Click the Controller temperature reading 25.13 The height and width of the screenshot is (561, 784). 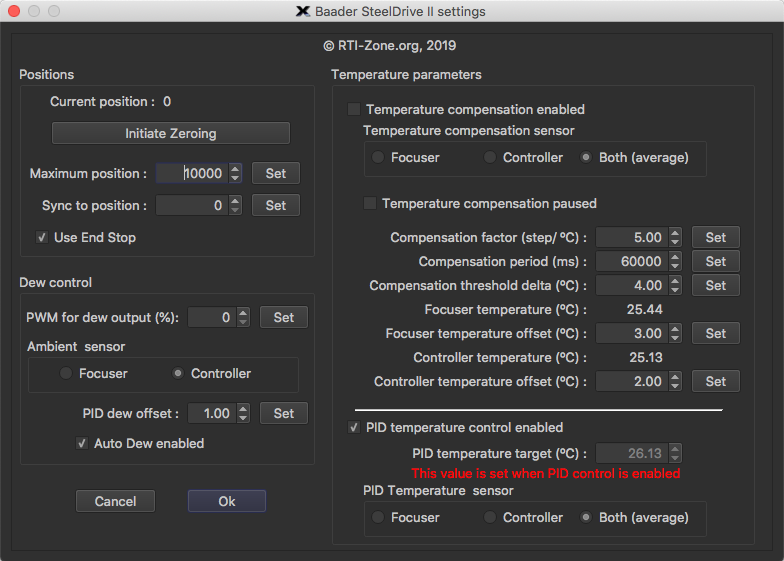tap(646, 358)
